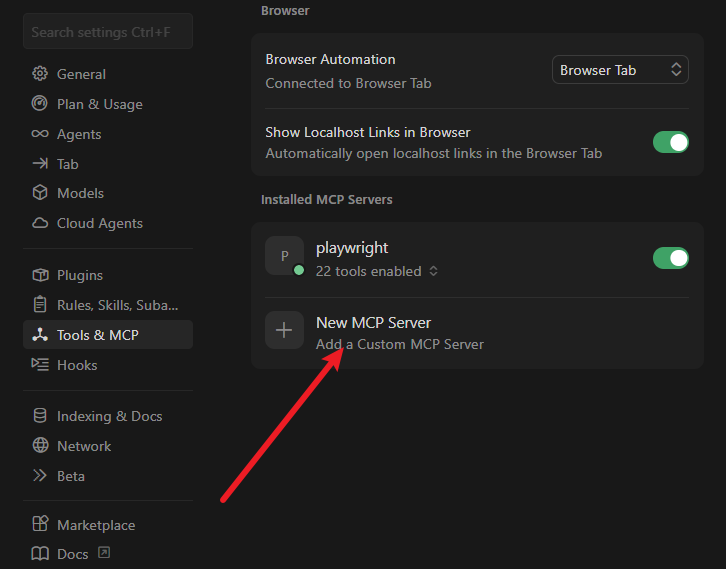Click the playwright server name

pyautogui.click(x=352, y=248)
